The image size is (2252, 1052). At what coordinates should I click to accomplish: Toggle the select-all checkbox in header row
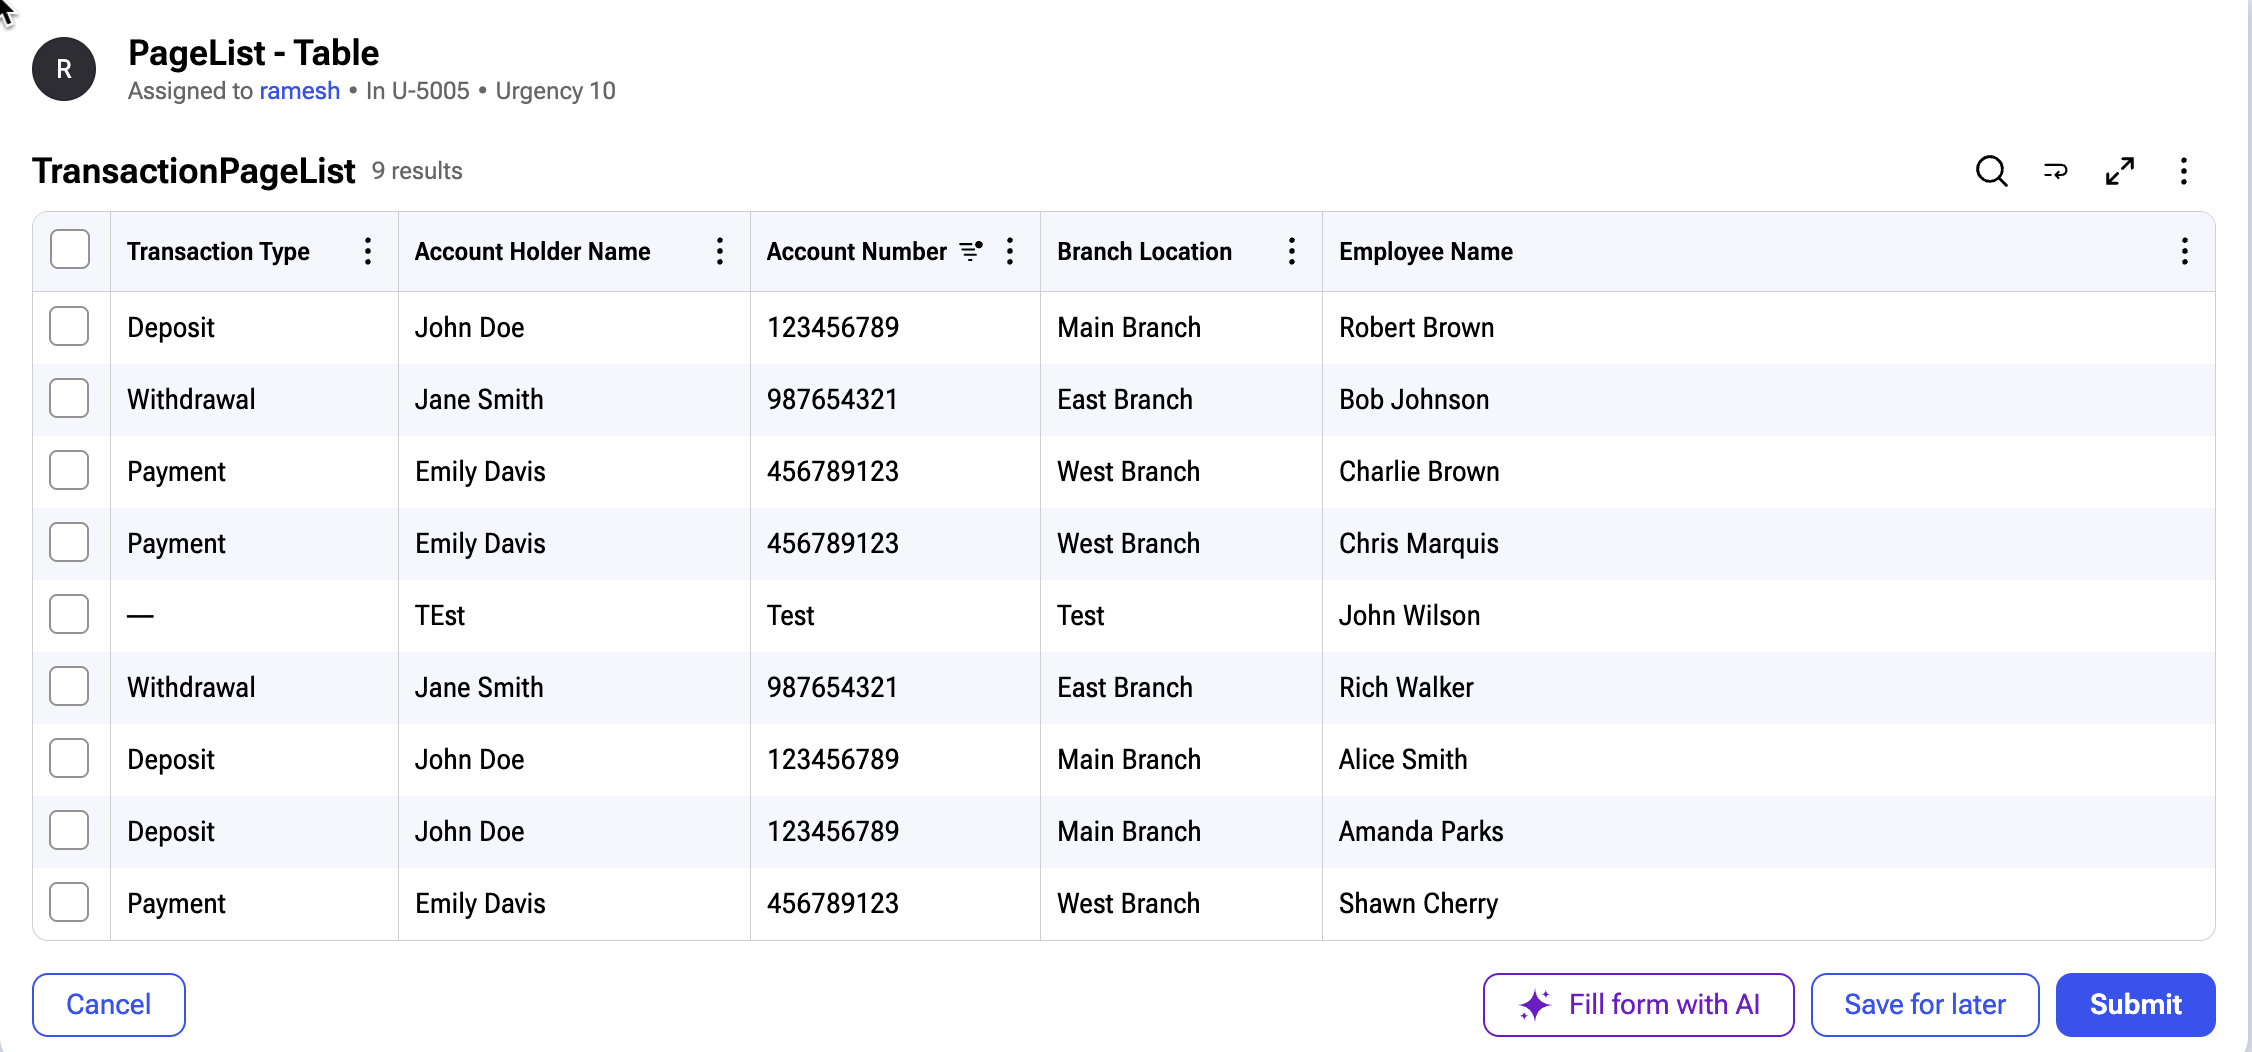click(x=69, y=249)
